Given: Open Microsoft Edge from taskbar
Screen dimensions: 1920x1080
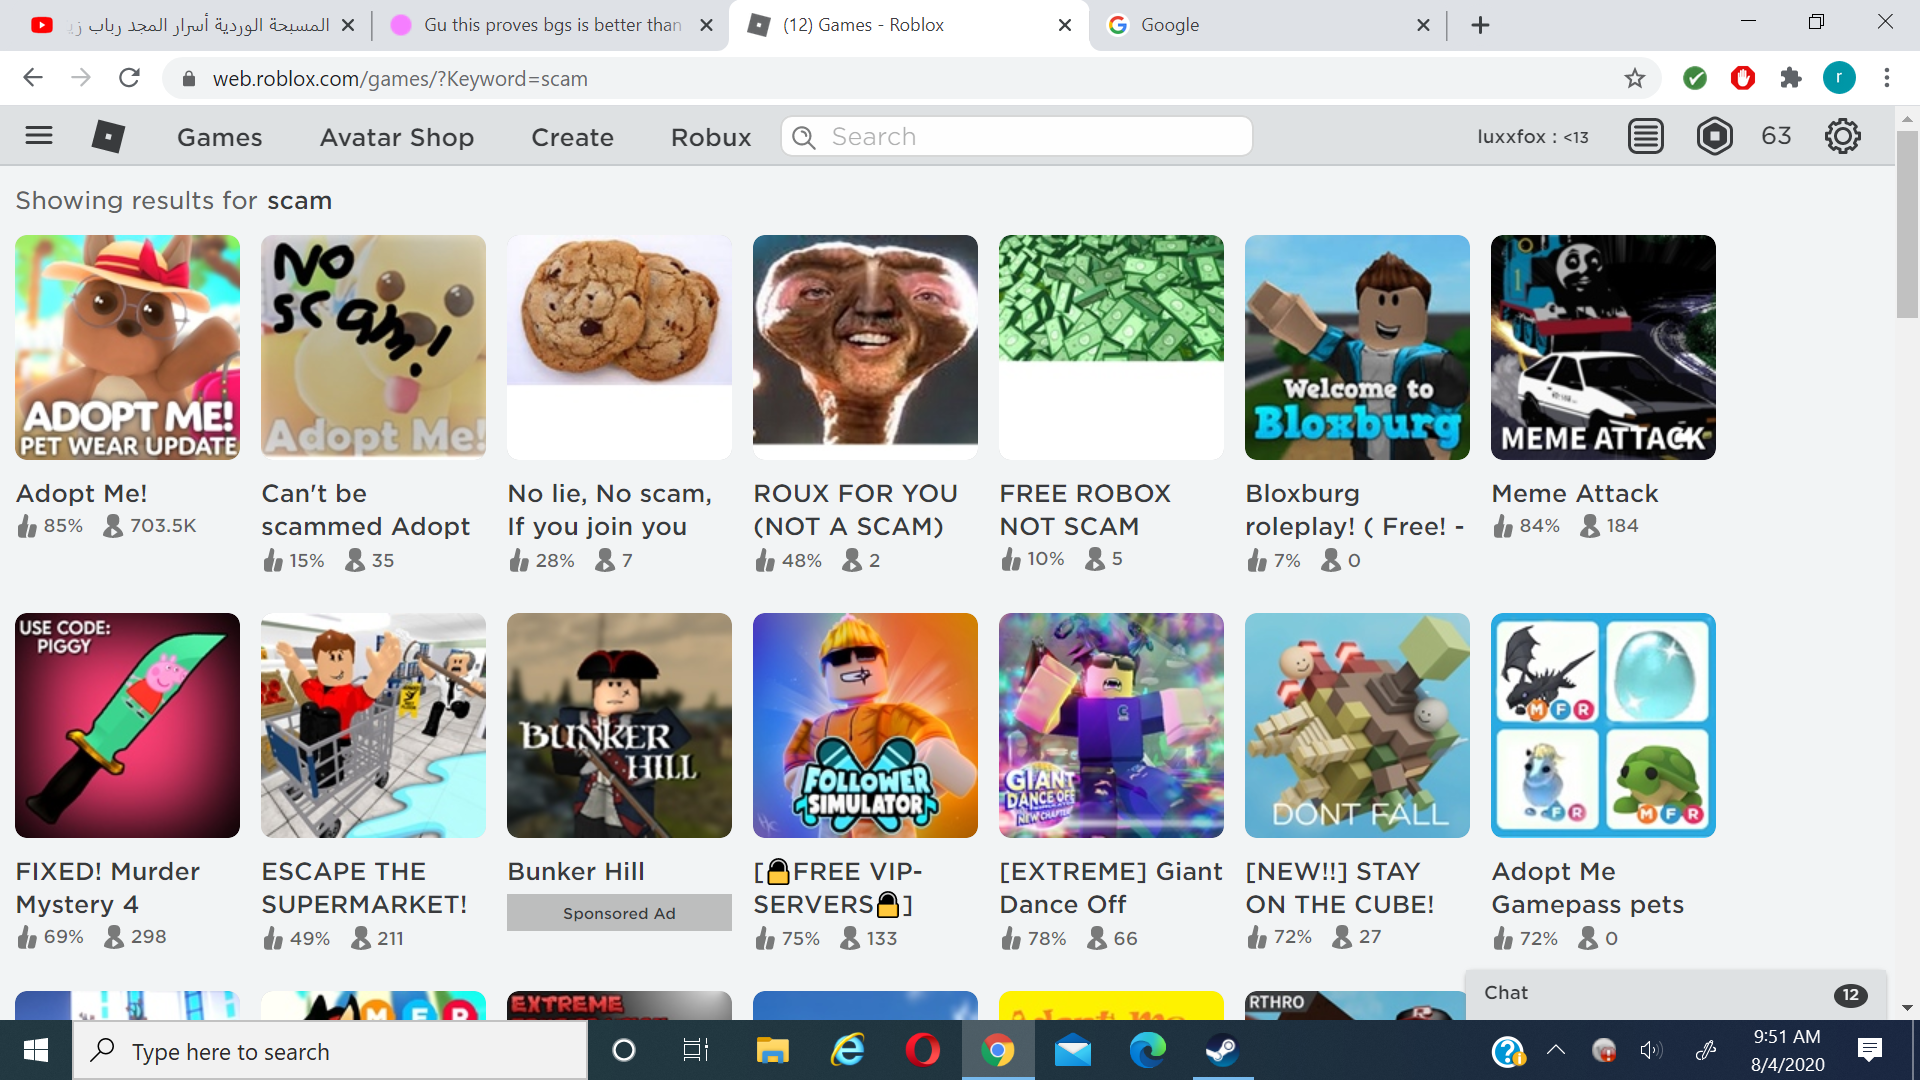Looking at the screenshot, I should pos(1147,1050).
